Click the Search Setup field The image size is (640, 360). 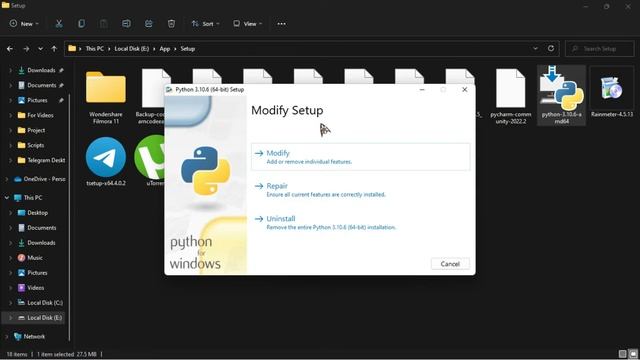(x=600, y=49)
